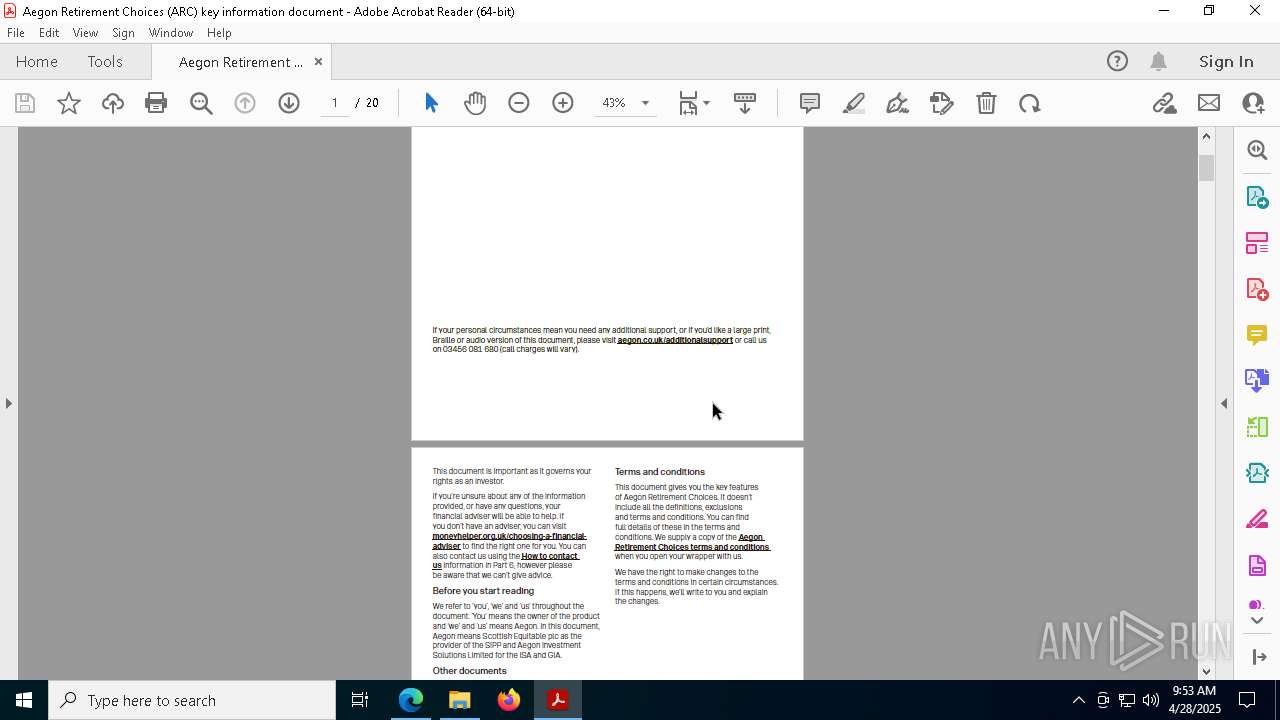Open the search tool in right pane
Viewport: 1280px width, 720px height.
tap(1257, 150)
